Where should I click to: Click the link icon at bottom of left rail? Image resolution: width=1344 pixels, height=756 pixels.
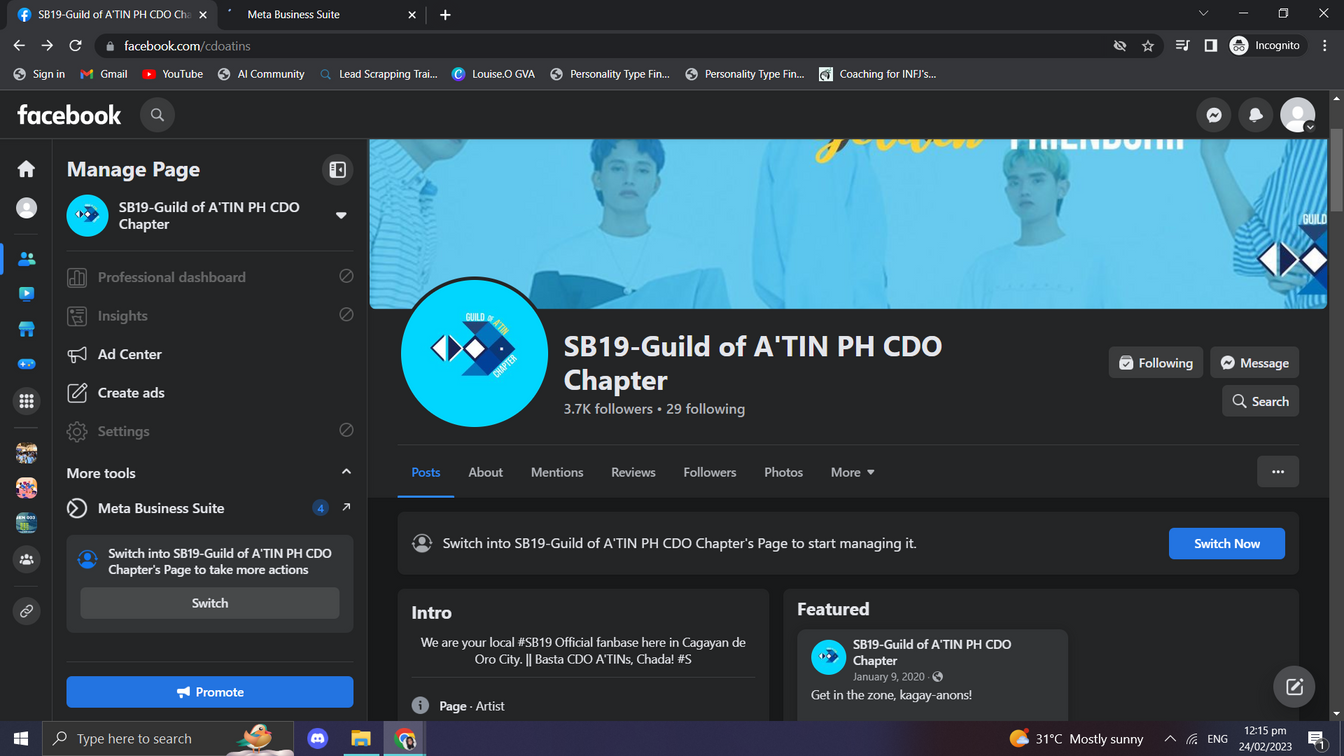(x=26, y=611)
